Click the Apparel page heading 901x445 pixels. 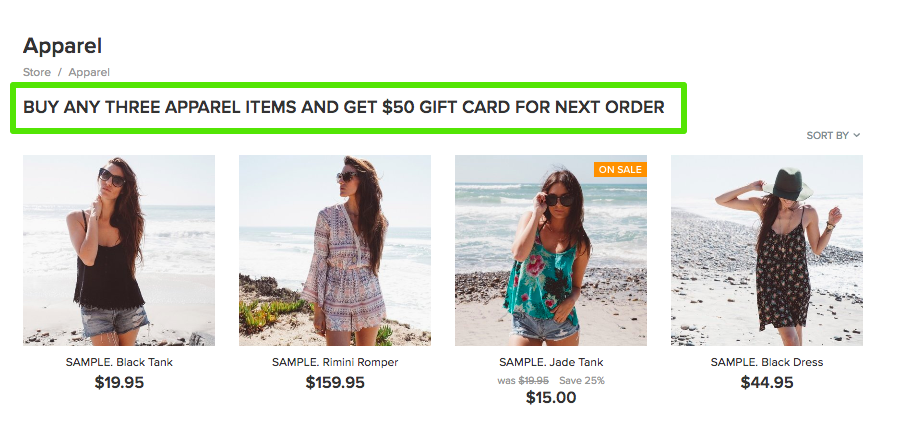63,46
